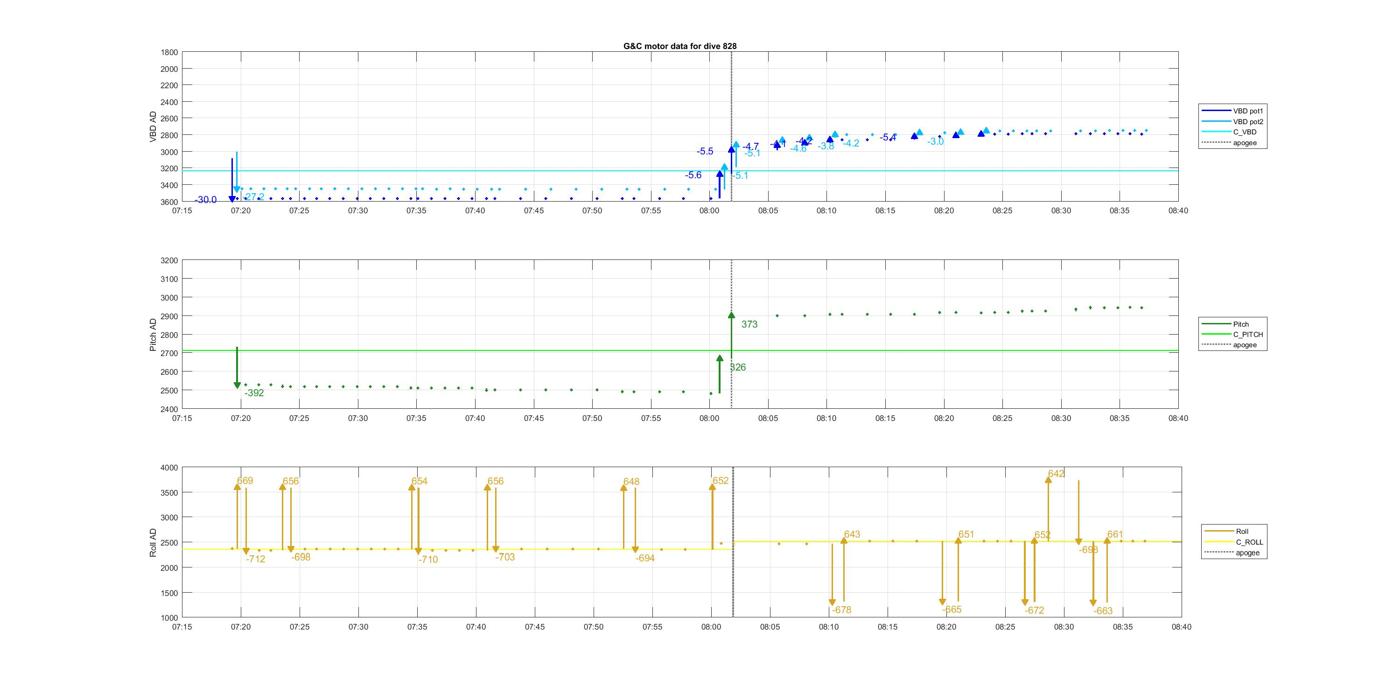Click the '648' roll data label
Screen dimensions: 1400x693
pyautogui.click(x=631, y=481)
